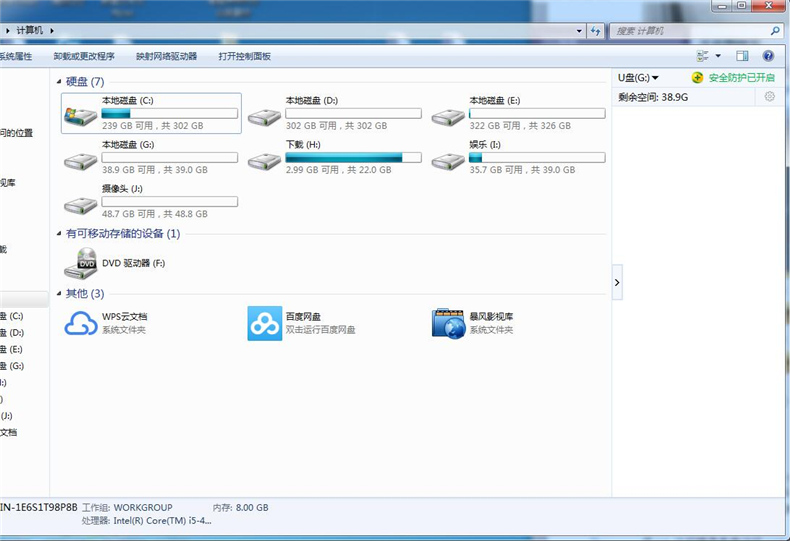The image size is (790, 541).
Task: Click the 搜索 计算机 search field
Action: click(x=690, y=32)
